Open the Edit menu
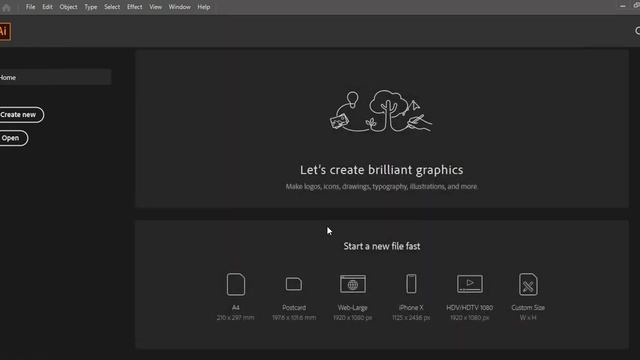 (47, 7)
